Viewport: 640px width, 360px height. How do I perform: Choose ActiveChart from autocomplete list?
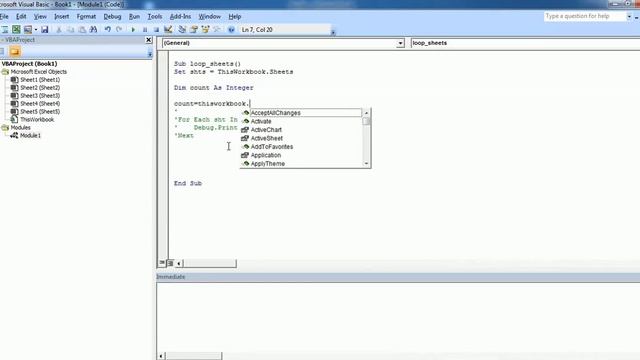click(301, 130)
